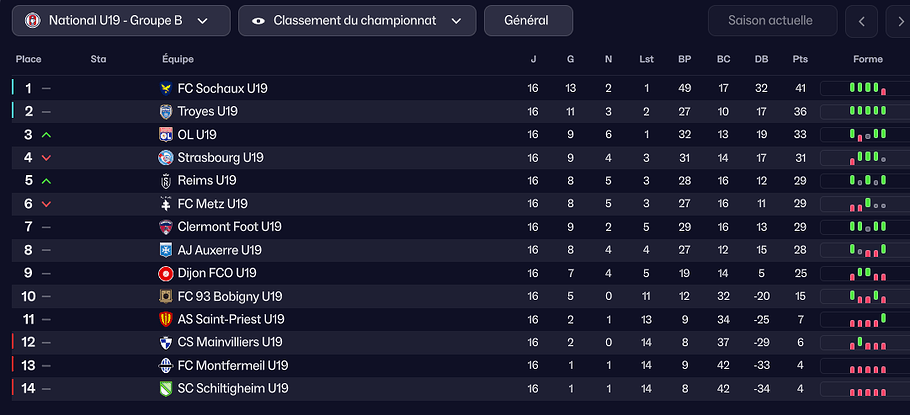910x415 pixels.
Task: Expand the Classement du championnat view selector
Action: point(357,20)
